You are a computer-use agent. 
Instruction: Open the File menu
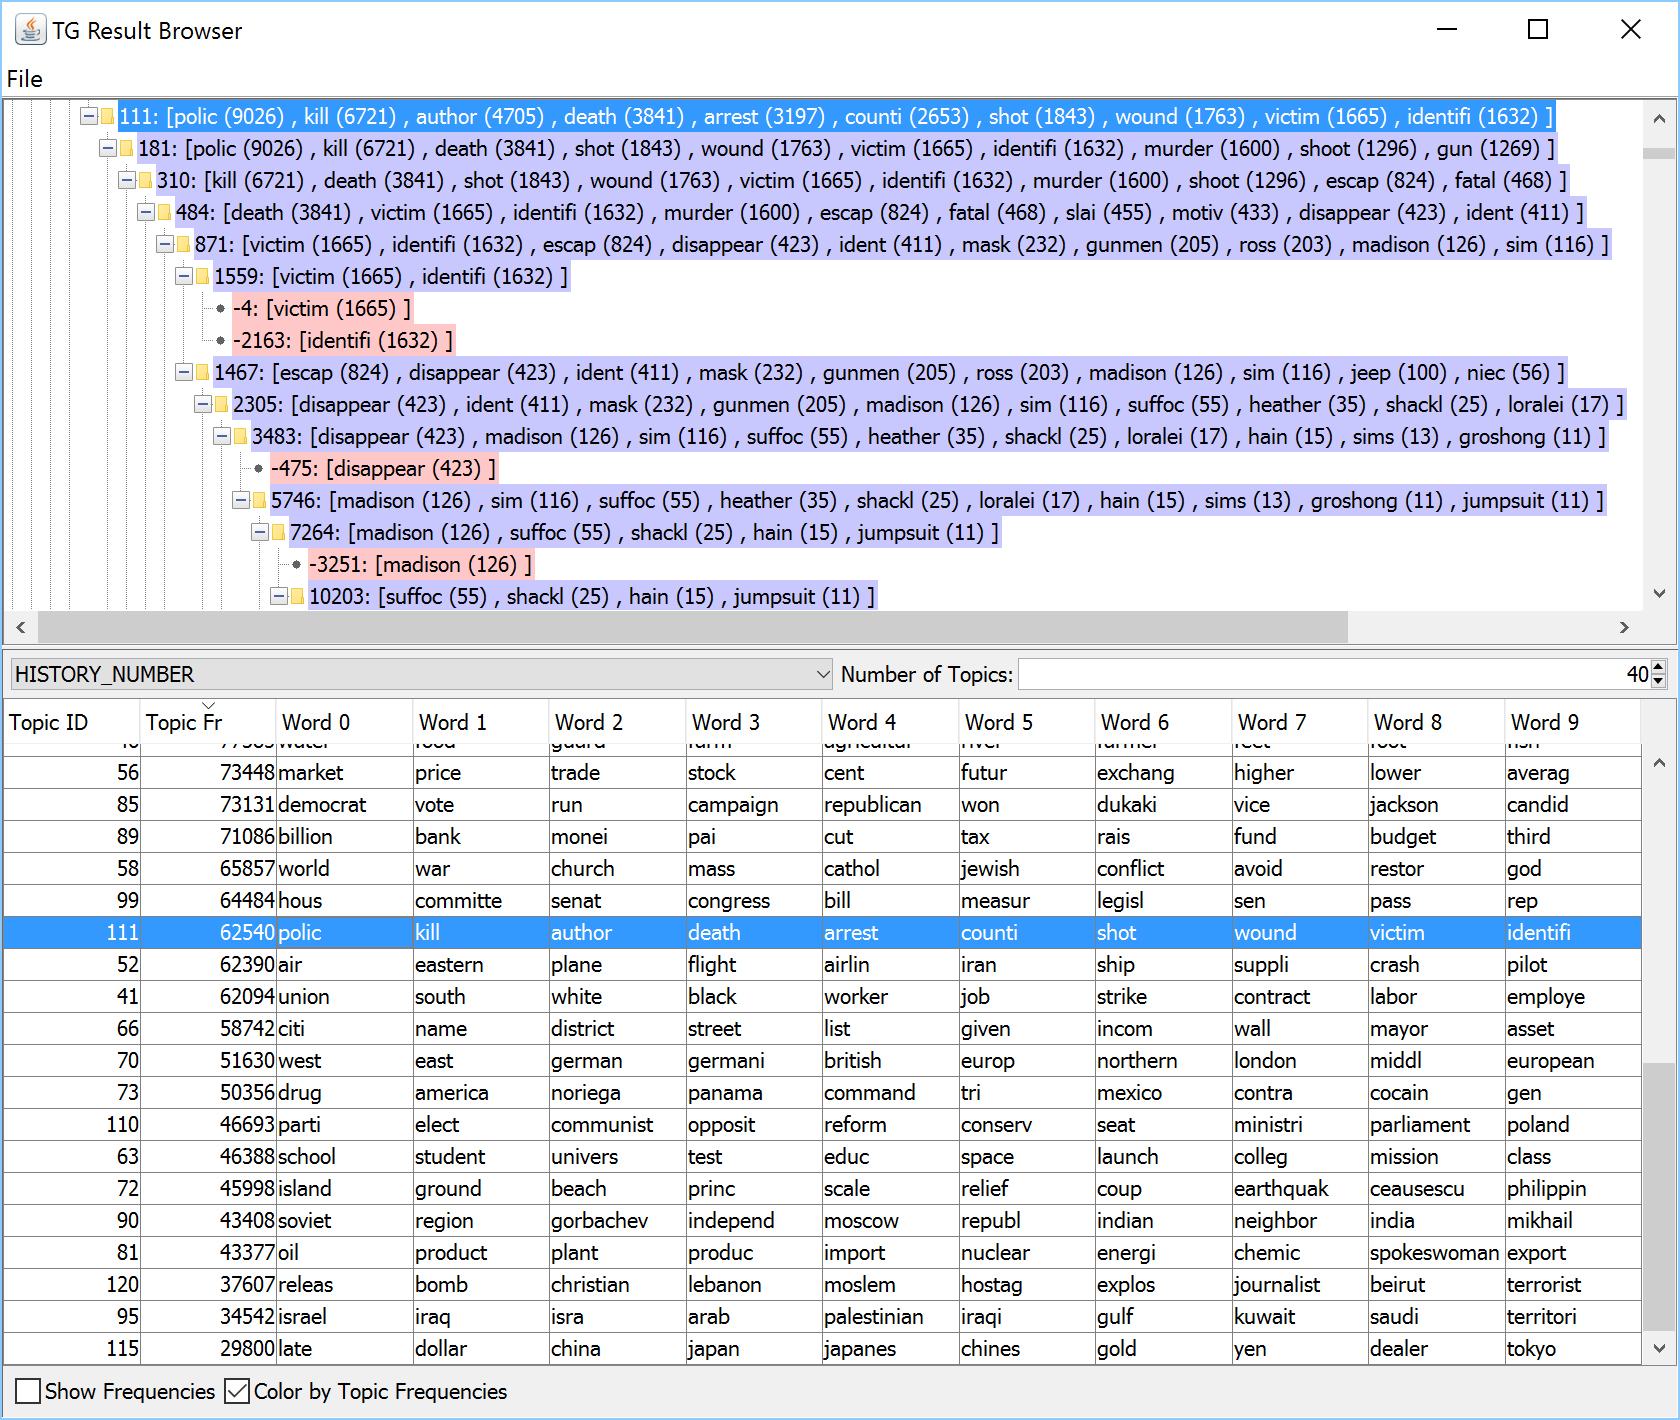pyautogui.click(x=25, y=79)
